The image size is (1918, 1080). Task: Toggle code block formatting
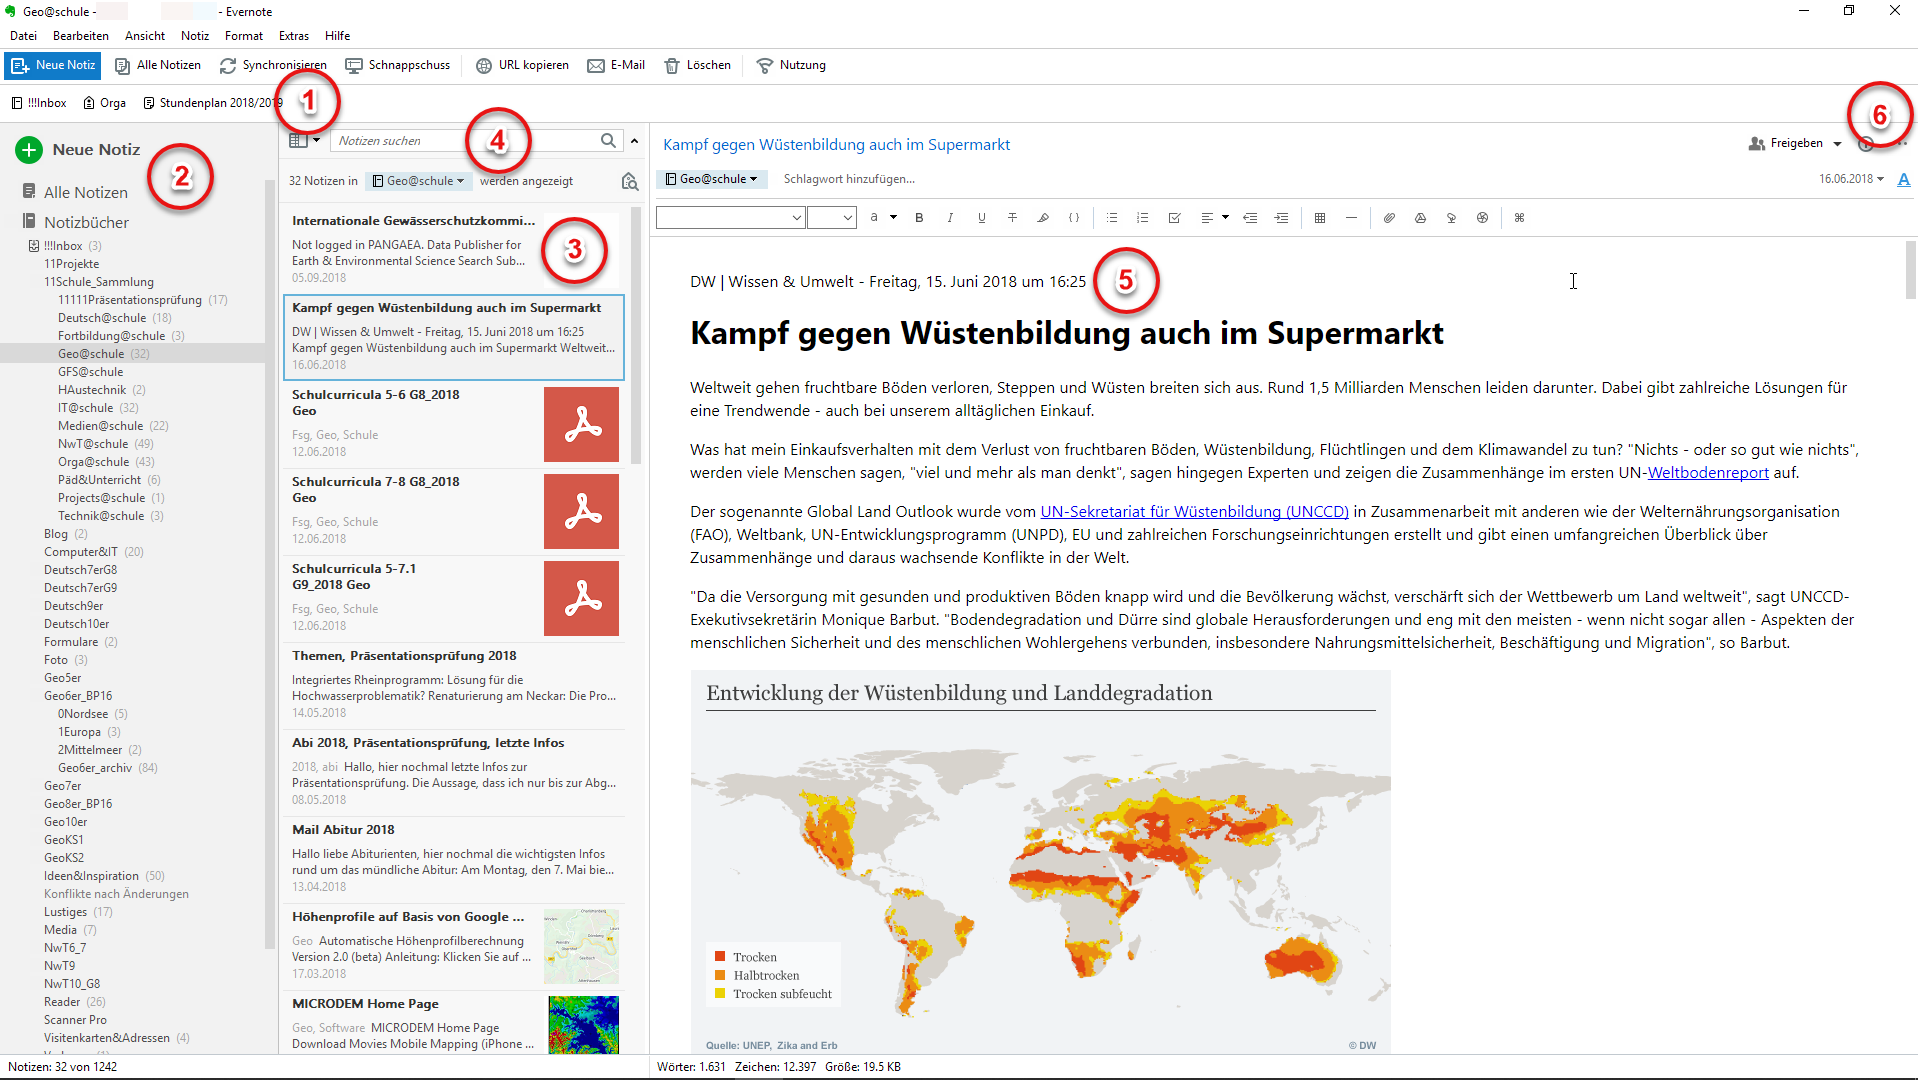(1074, 218)
